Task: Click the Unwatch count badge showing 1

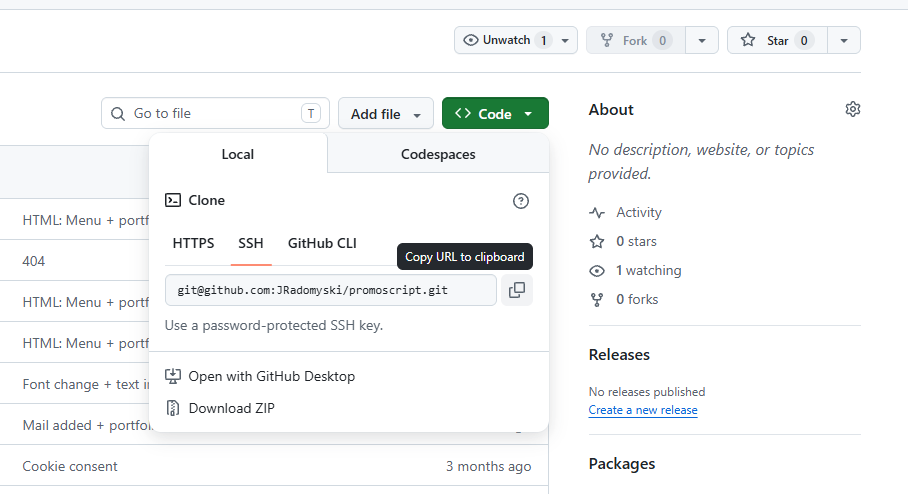Action: [x=543, y=41]
